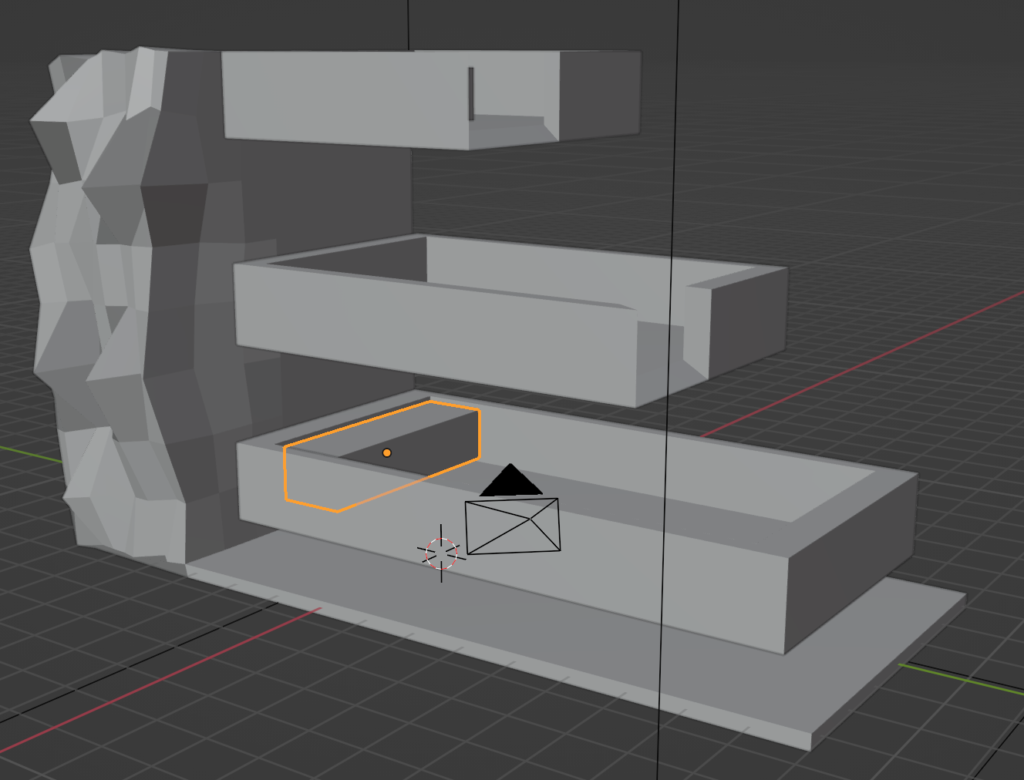Select the camera object's wireframe rectangle

click(513, 526)
